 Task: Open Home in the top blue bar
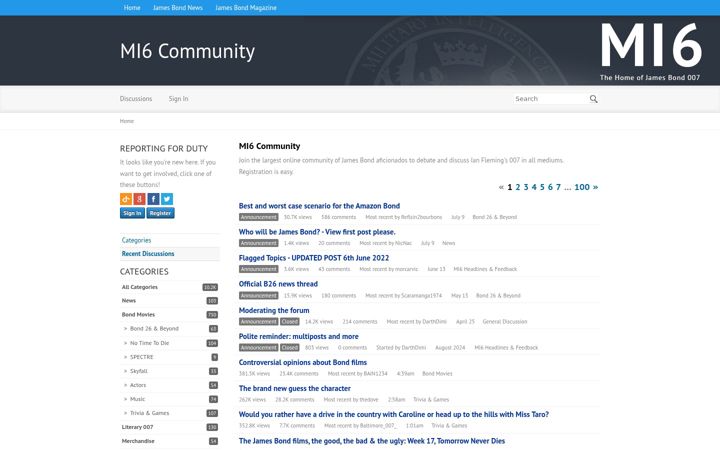(x=132, y=8)
